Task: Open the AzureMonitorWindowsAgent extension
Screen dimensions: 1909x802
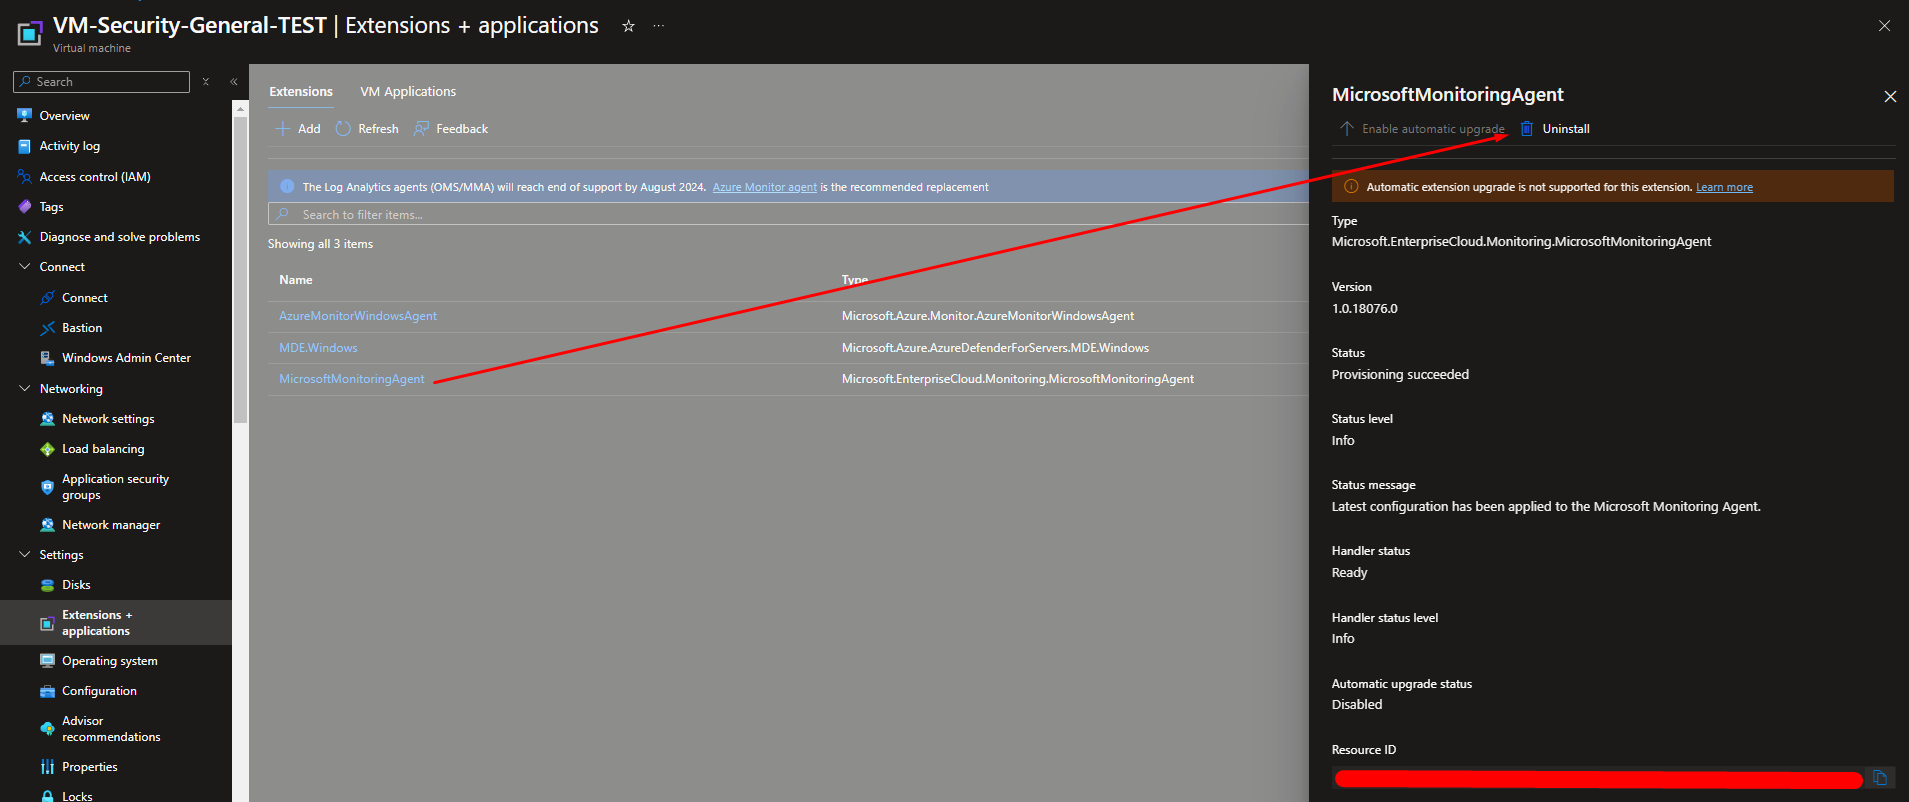Action: click(x=358, y=316)
